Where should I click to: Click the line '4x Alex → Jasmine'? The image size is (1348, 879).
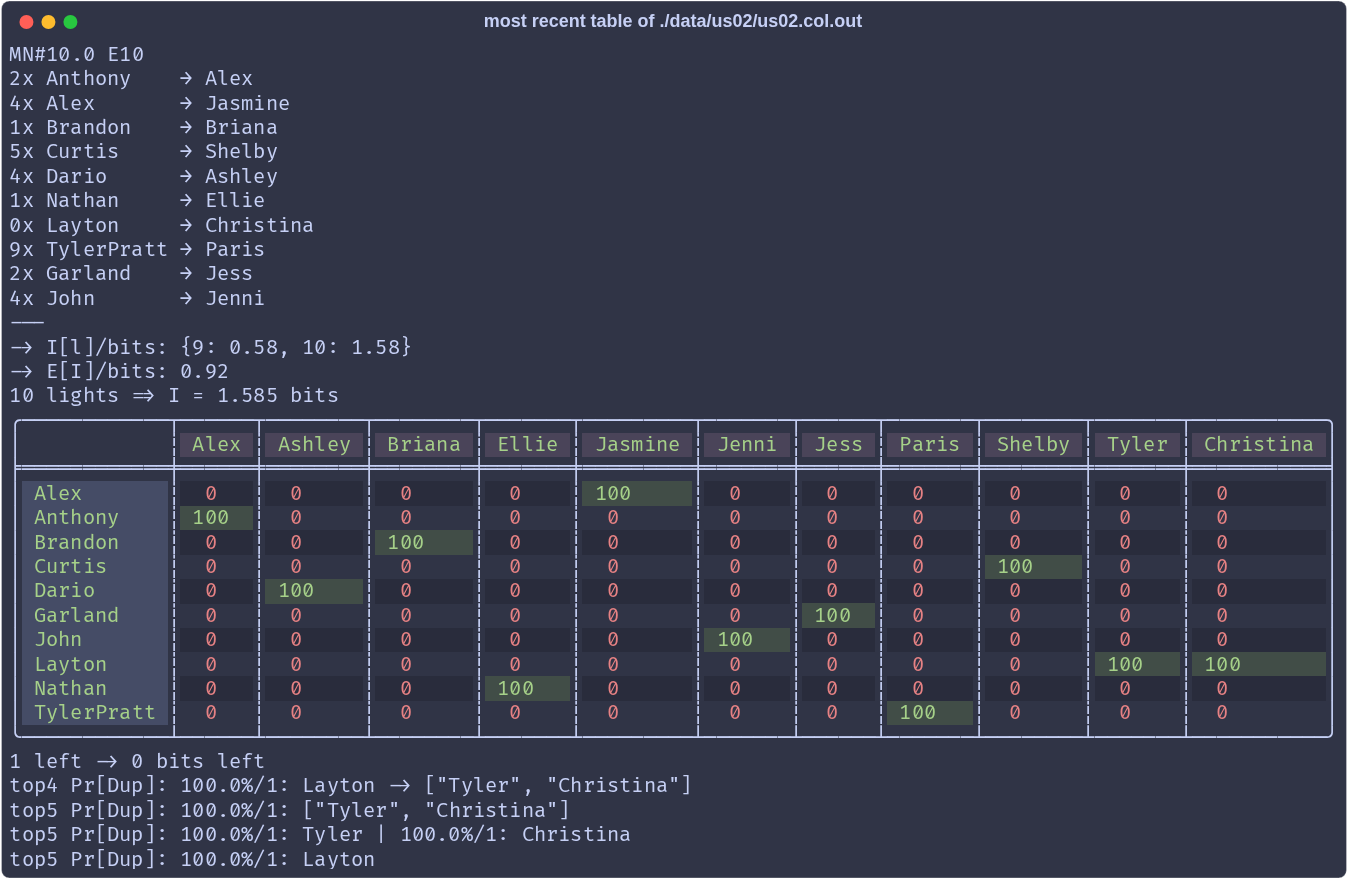click(x=150, y=103)
